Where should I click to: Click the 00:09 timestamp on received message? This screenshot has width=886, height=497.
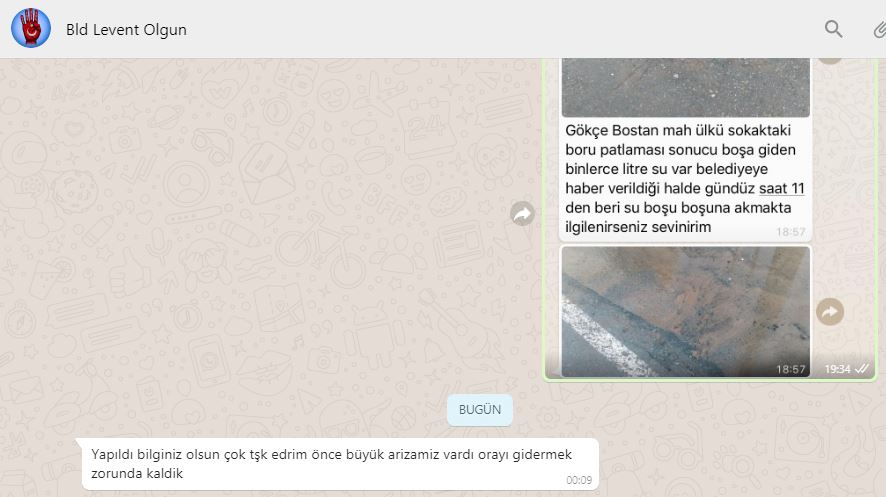[x=579, y=480]
